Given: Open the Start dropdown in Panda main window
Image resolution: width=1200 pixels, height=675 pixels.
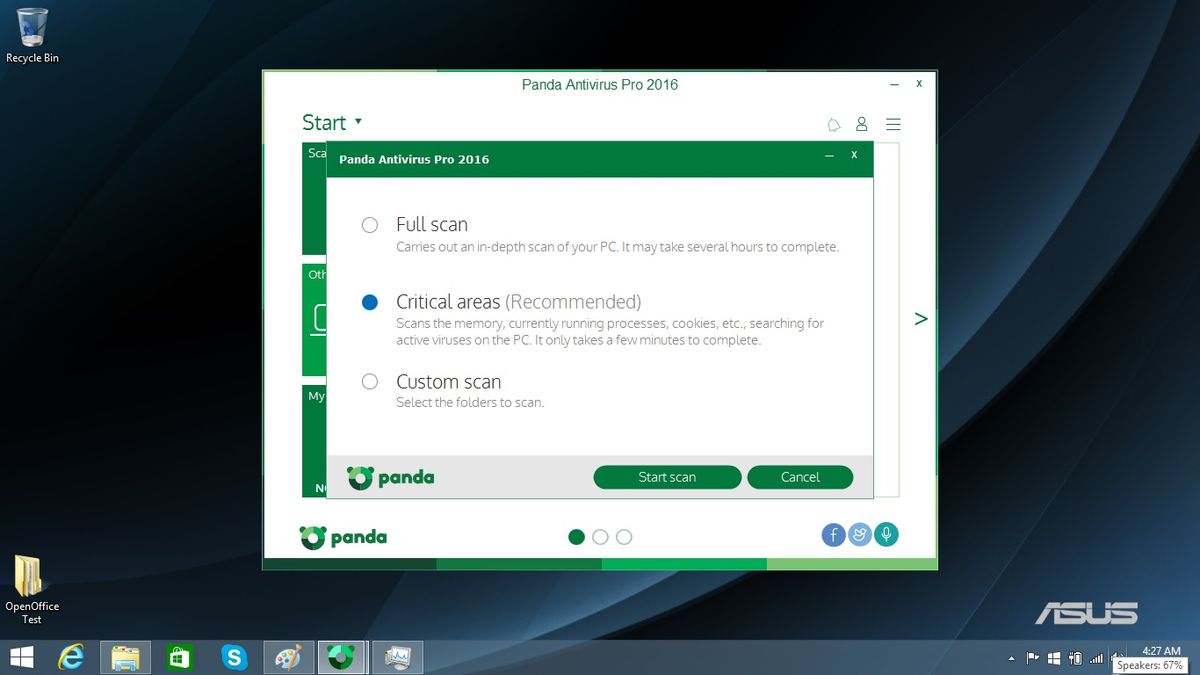Looking at the screenshot, I should (x=332, y=123).
